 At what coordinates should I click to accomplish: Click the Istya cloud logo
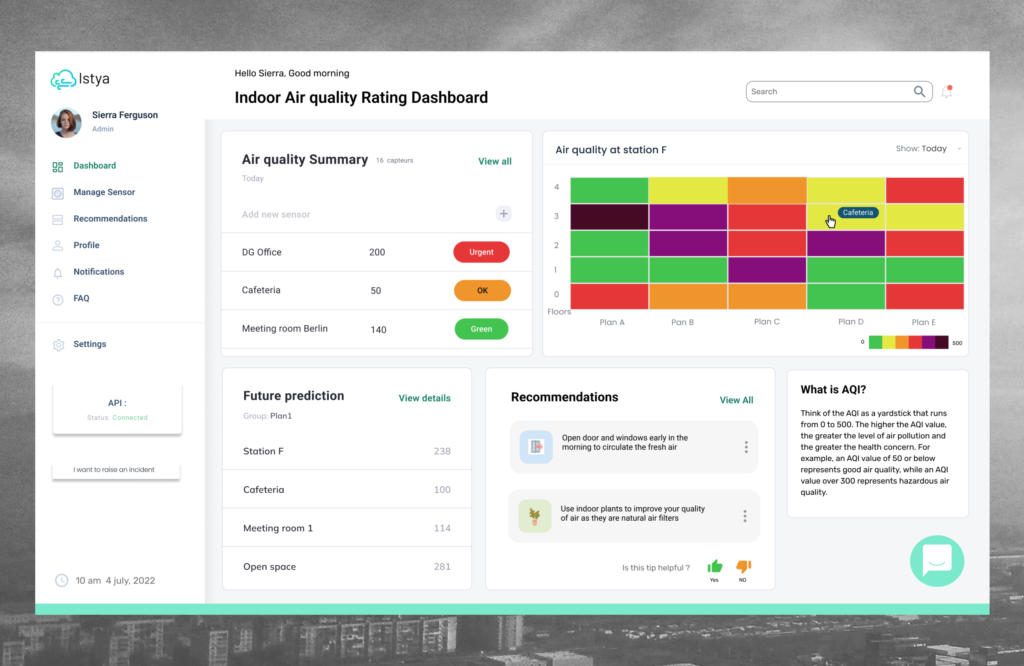[x=63, y=79]
